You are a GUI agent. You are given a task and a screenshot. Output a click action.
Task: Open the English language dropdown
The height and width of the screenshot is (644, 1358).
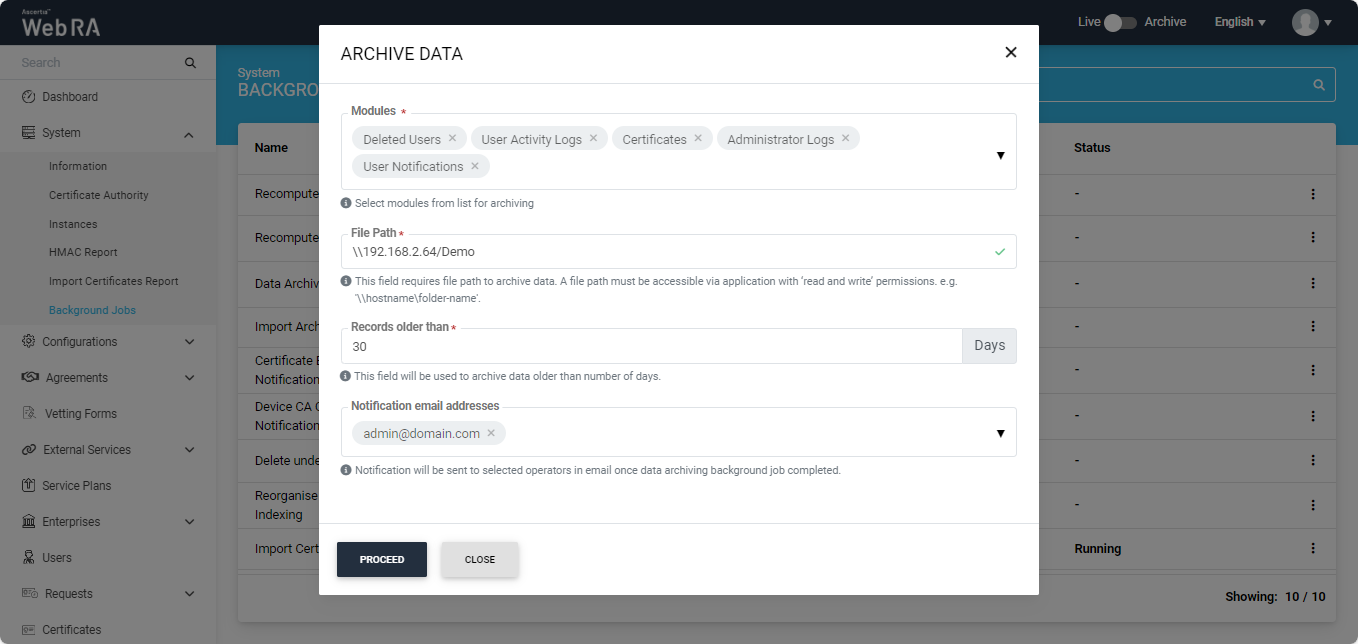[1239, 22]
